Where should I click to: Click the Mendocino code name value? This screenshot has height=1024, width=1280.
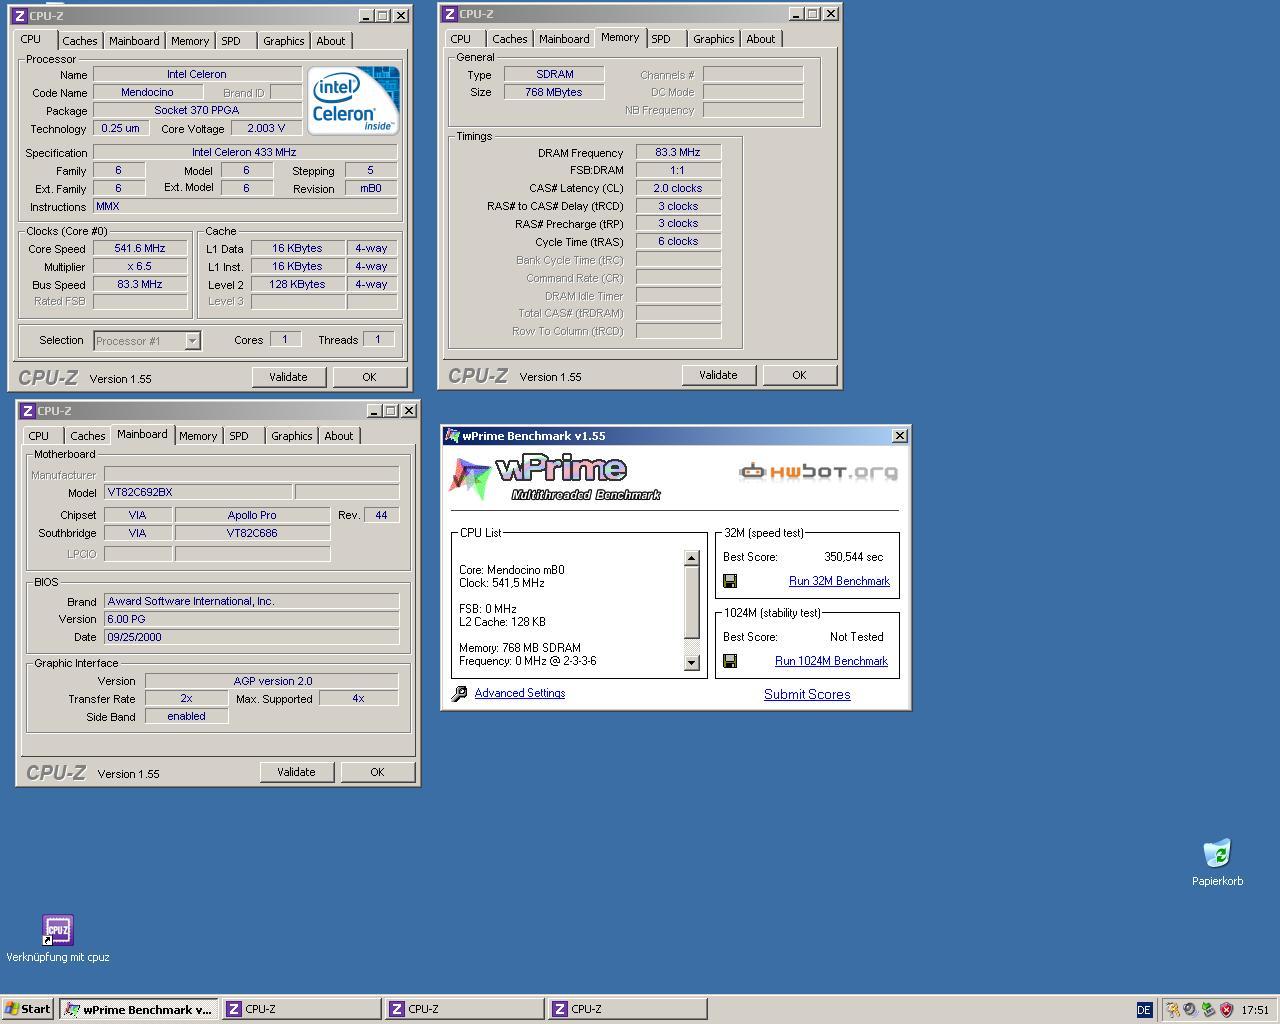tap(148, 92)
